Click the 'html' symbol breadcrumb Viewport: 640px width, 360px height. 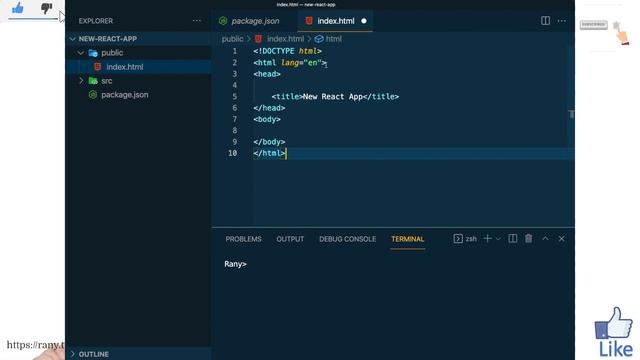click(x=333, y=39)
